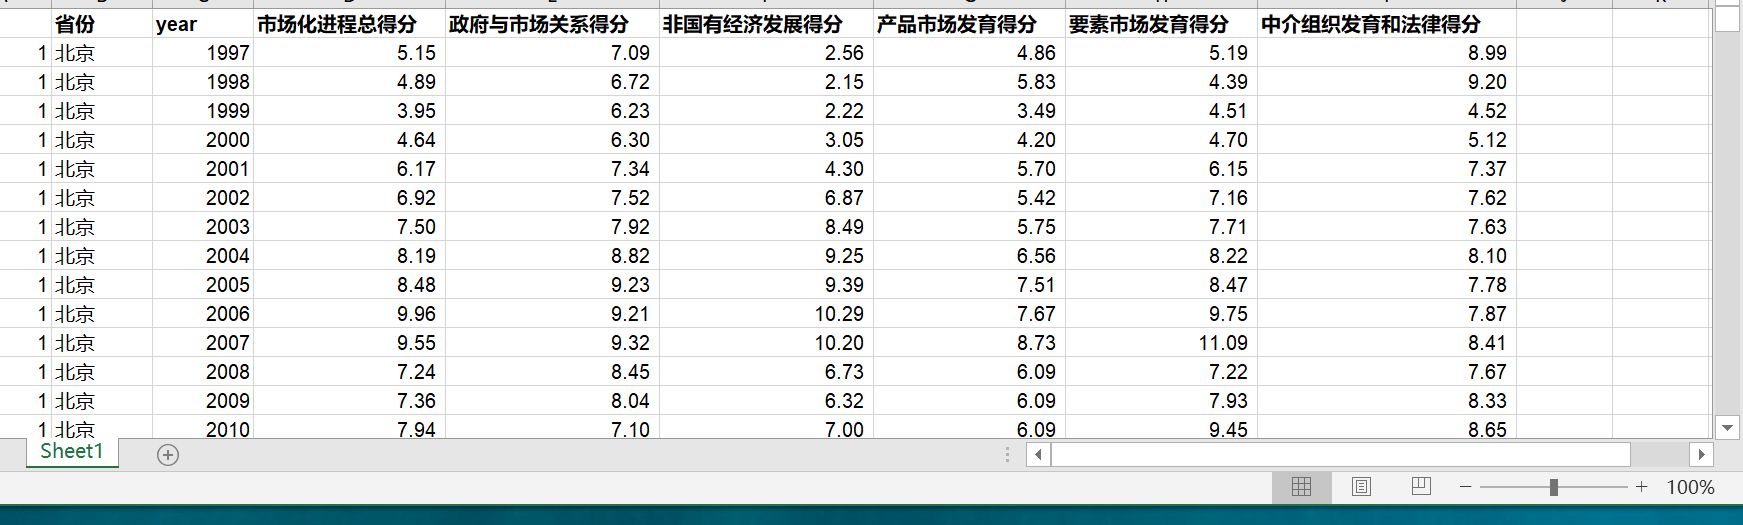The width and height of the screenshot is (1743, 525).
Task: Select year cell 2003
Action: click(x=203, y=227)
